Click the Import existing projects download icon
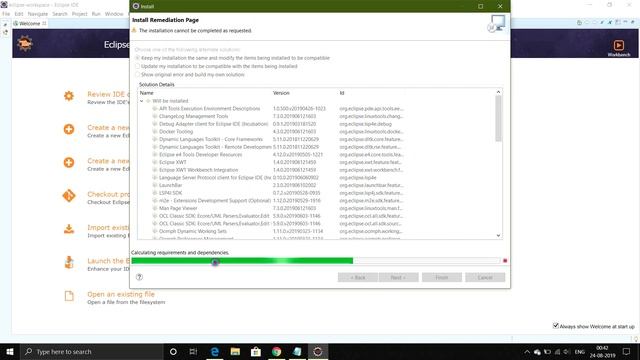Viewport: 640px width, 360px height. pyautogui.click(x=69, y=229)
